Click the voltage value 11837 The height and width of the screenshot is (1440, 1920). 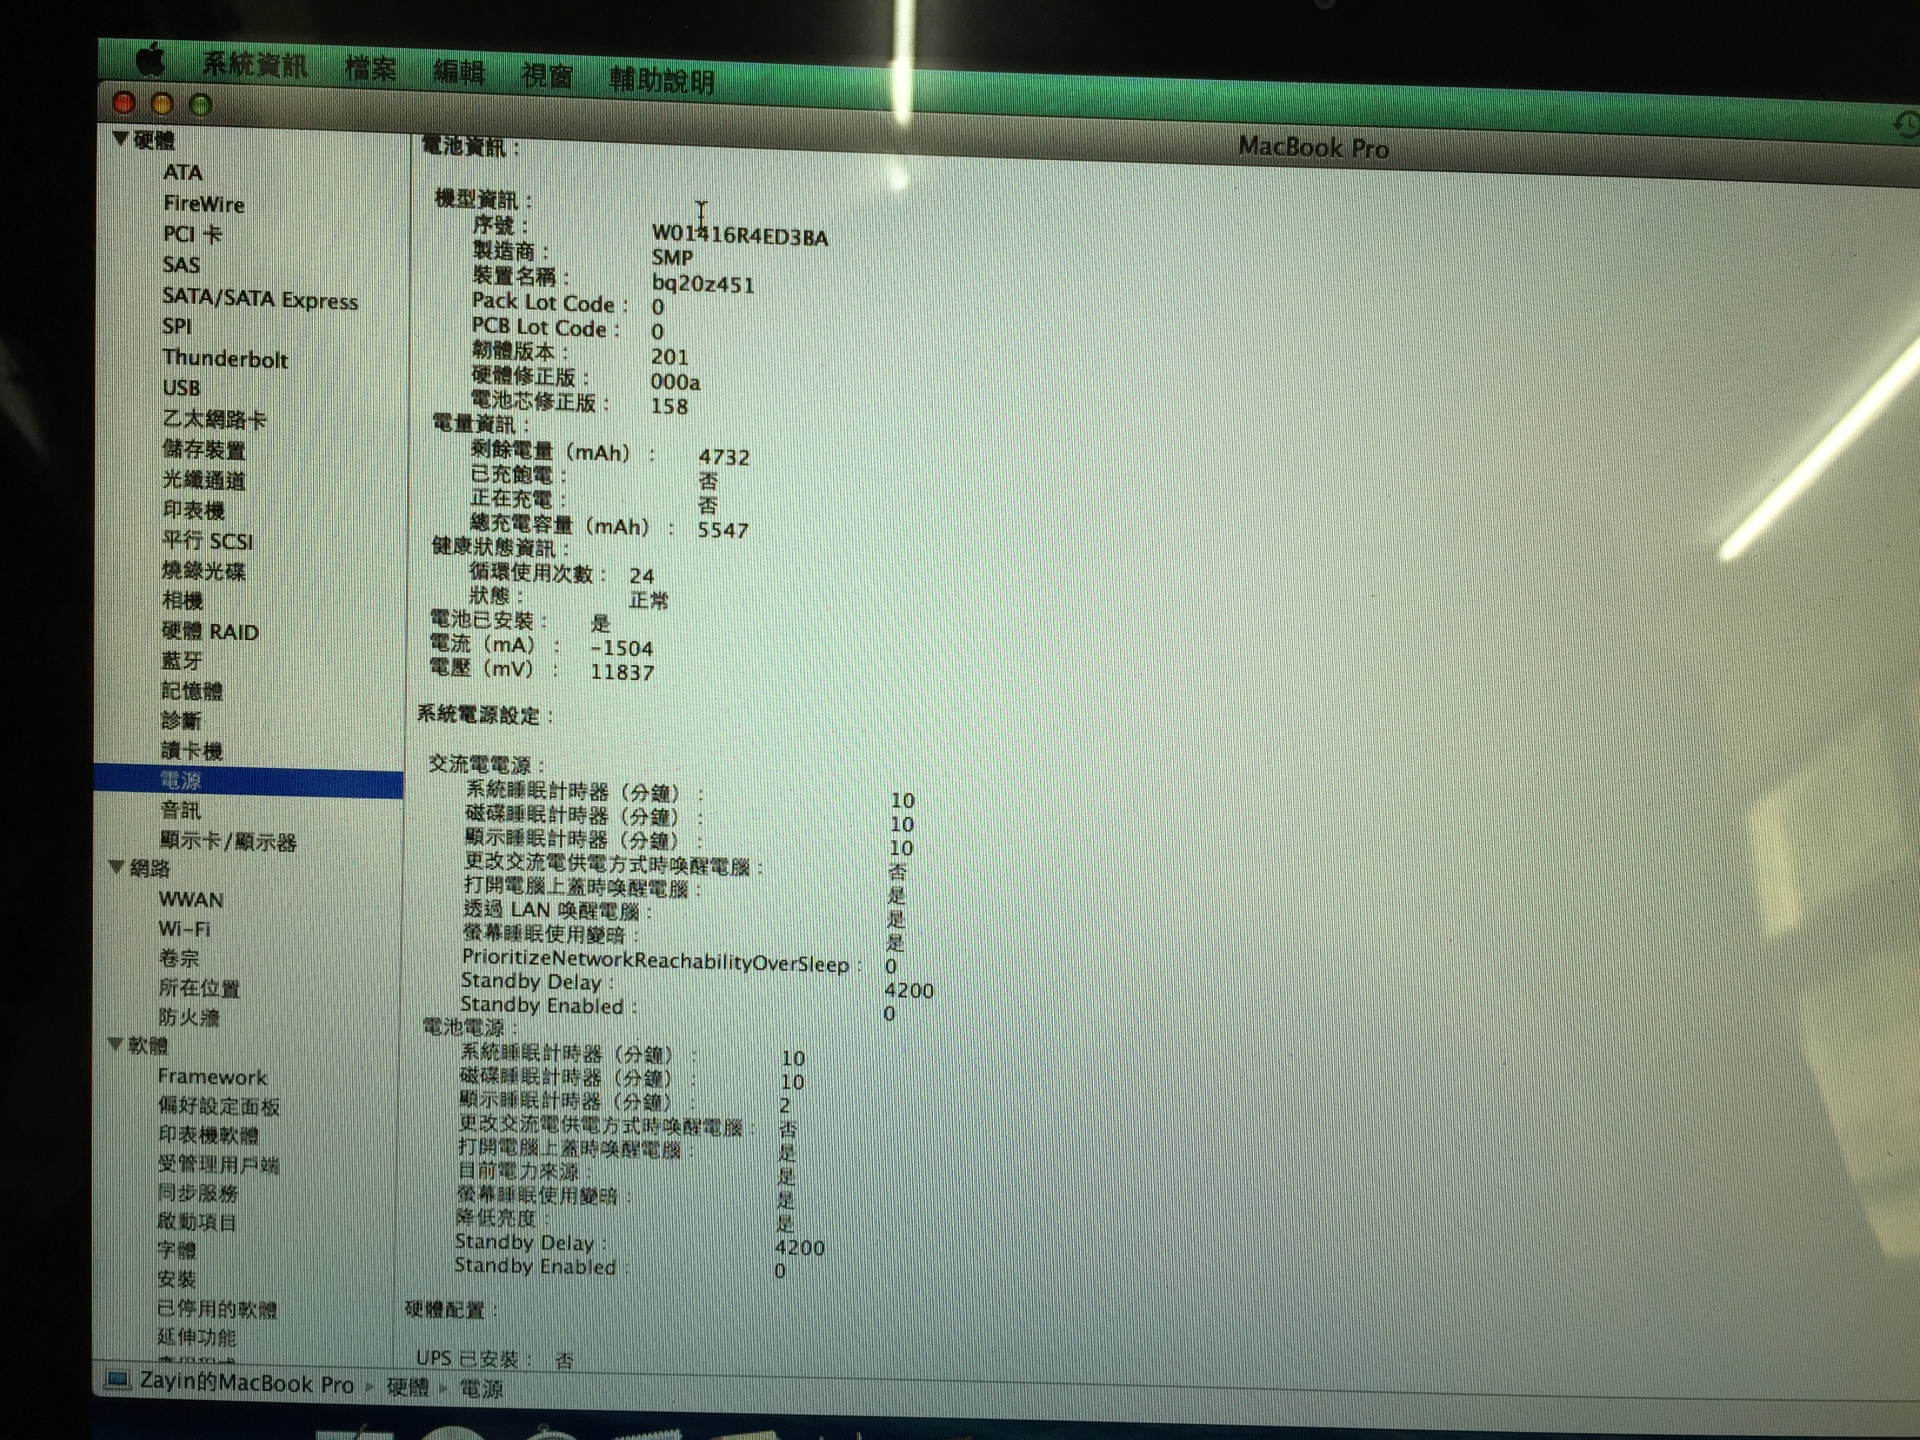(622, 672)
